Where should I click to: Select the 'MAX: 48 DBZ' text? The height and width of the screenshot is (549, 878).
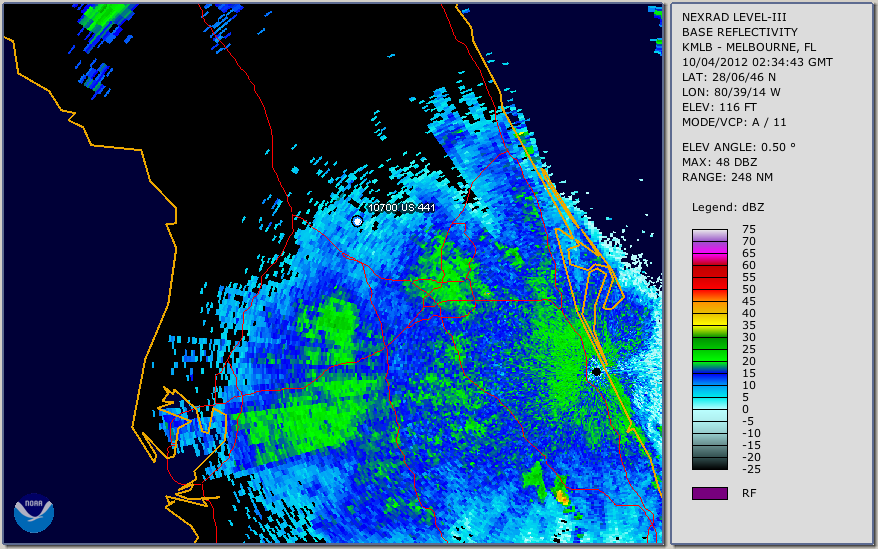point(719,162)
